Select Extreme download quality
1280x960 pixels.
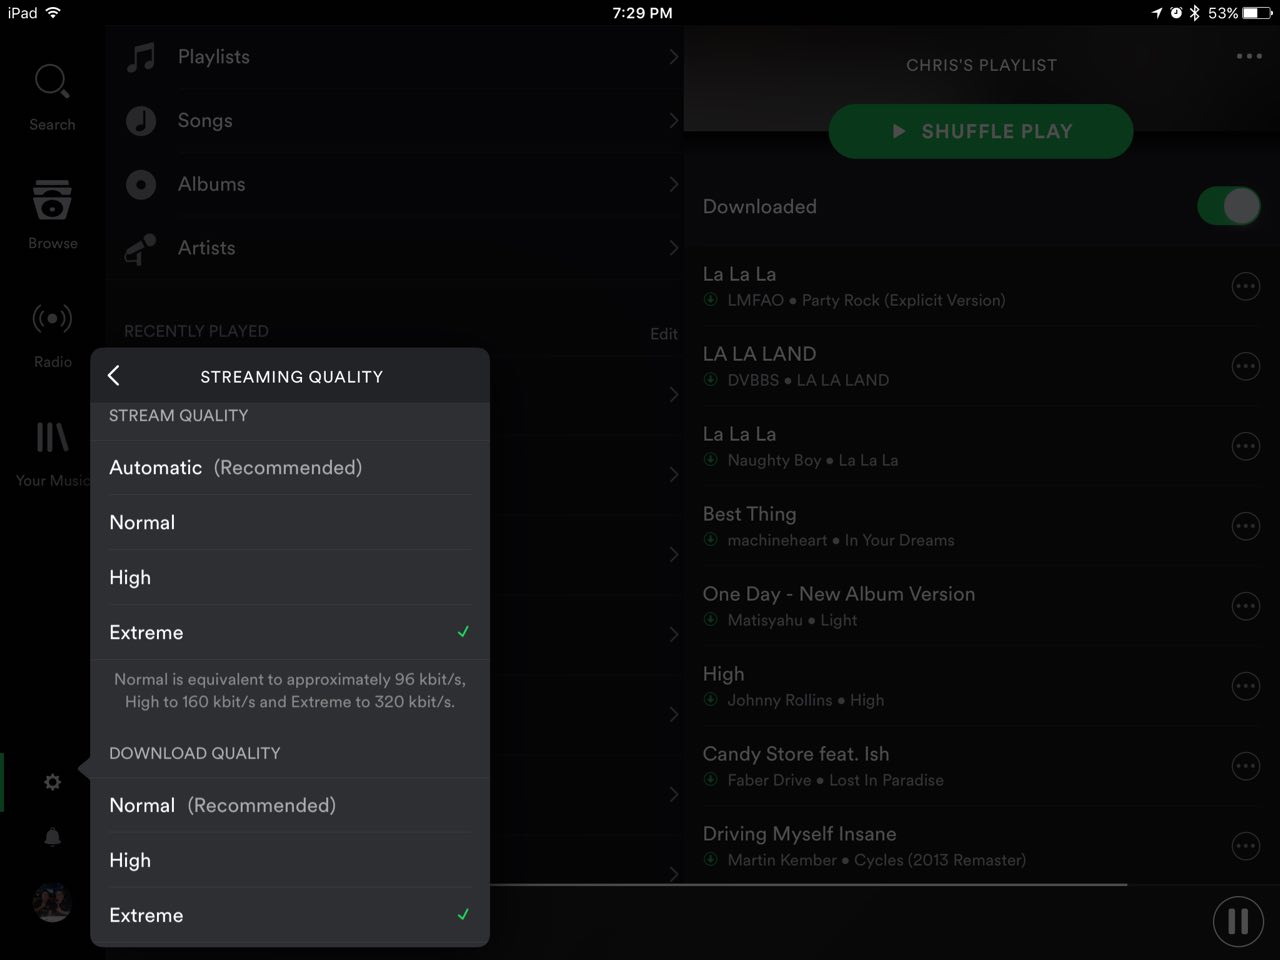290,916
